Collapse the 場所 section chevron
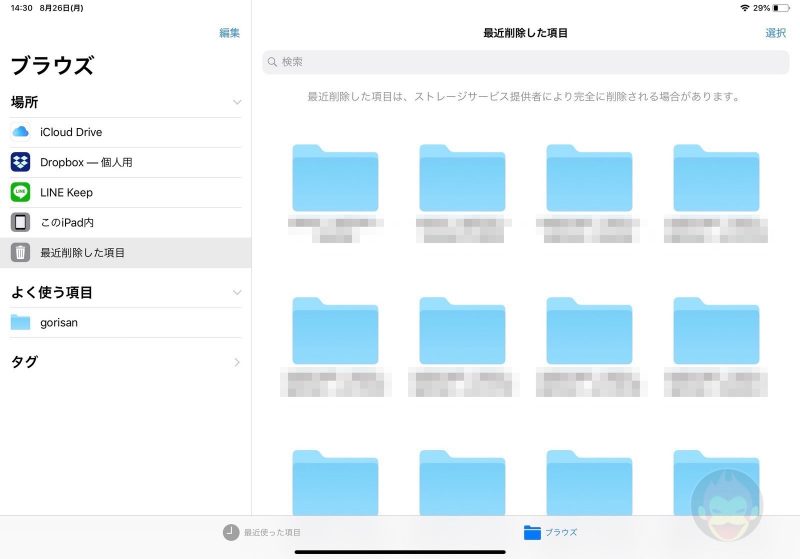The image size is (800, 559). (x=237, y=102)
